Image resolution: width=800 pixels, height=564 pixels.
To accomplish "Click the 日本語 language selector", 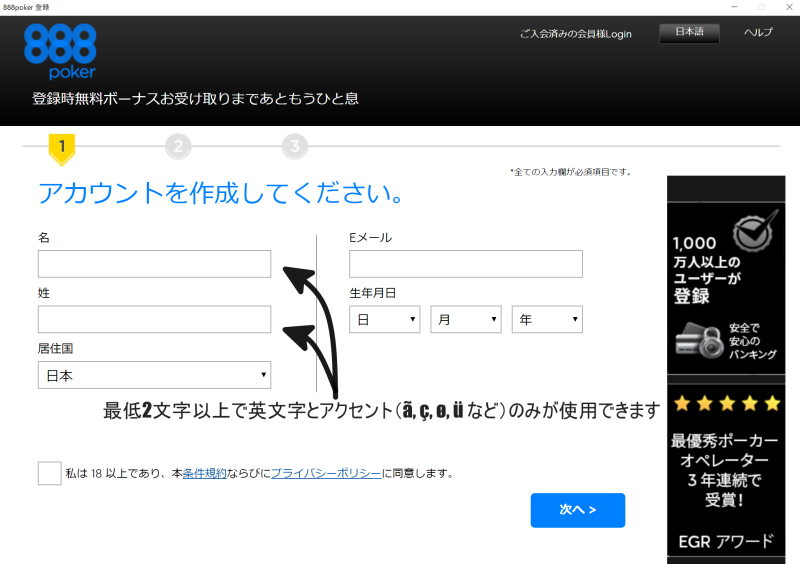I will point(689,33).
